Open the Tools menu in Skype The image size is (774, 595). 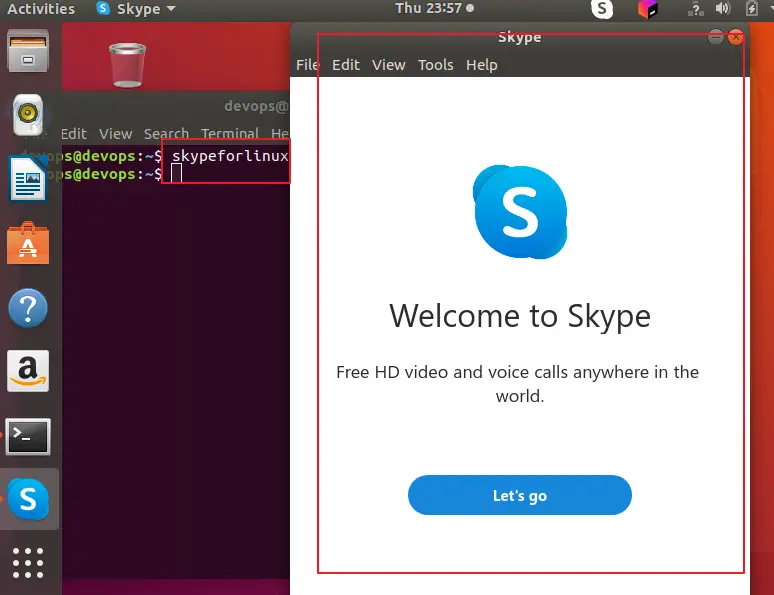click(x=435, y=65)
